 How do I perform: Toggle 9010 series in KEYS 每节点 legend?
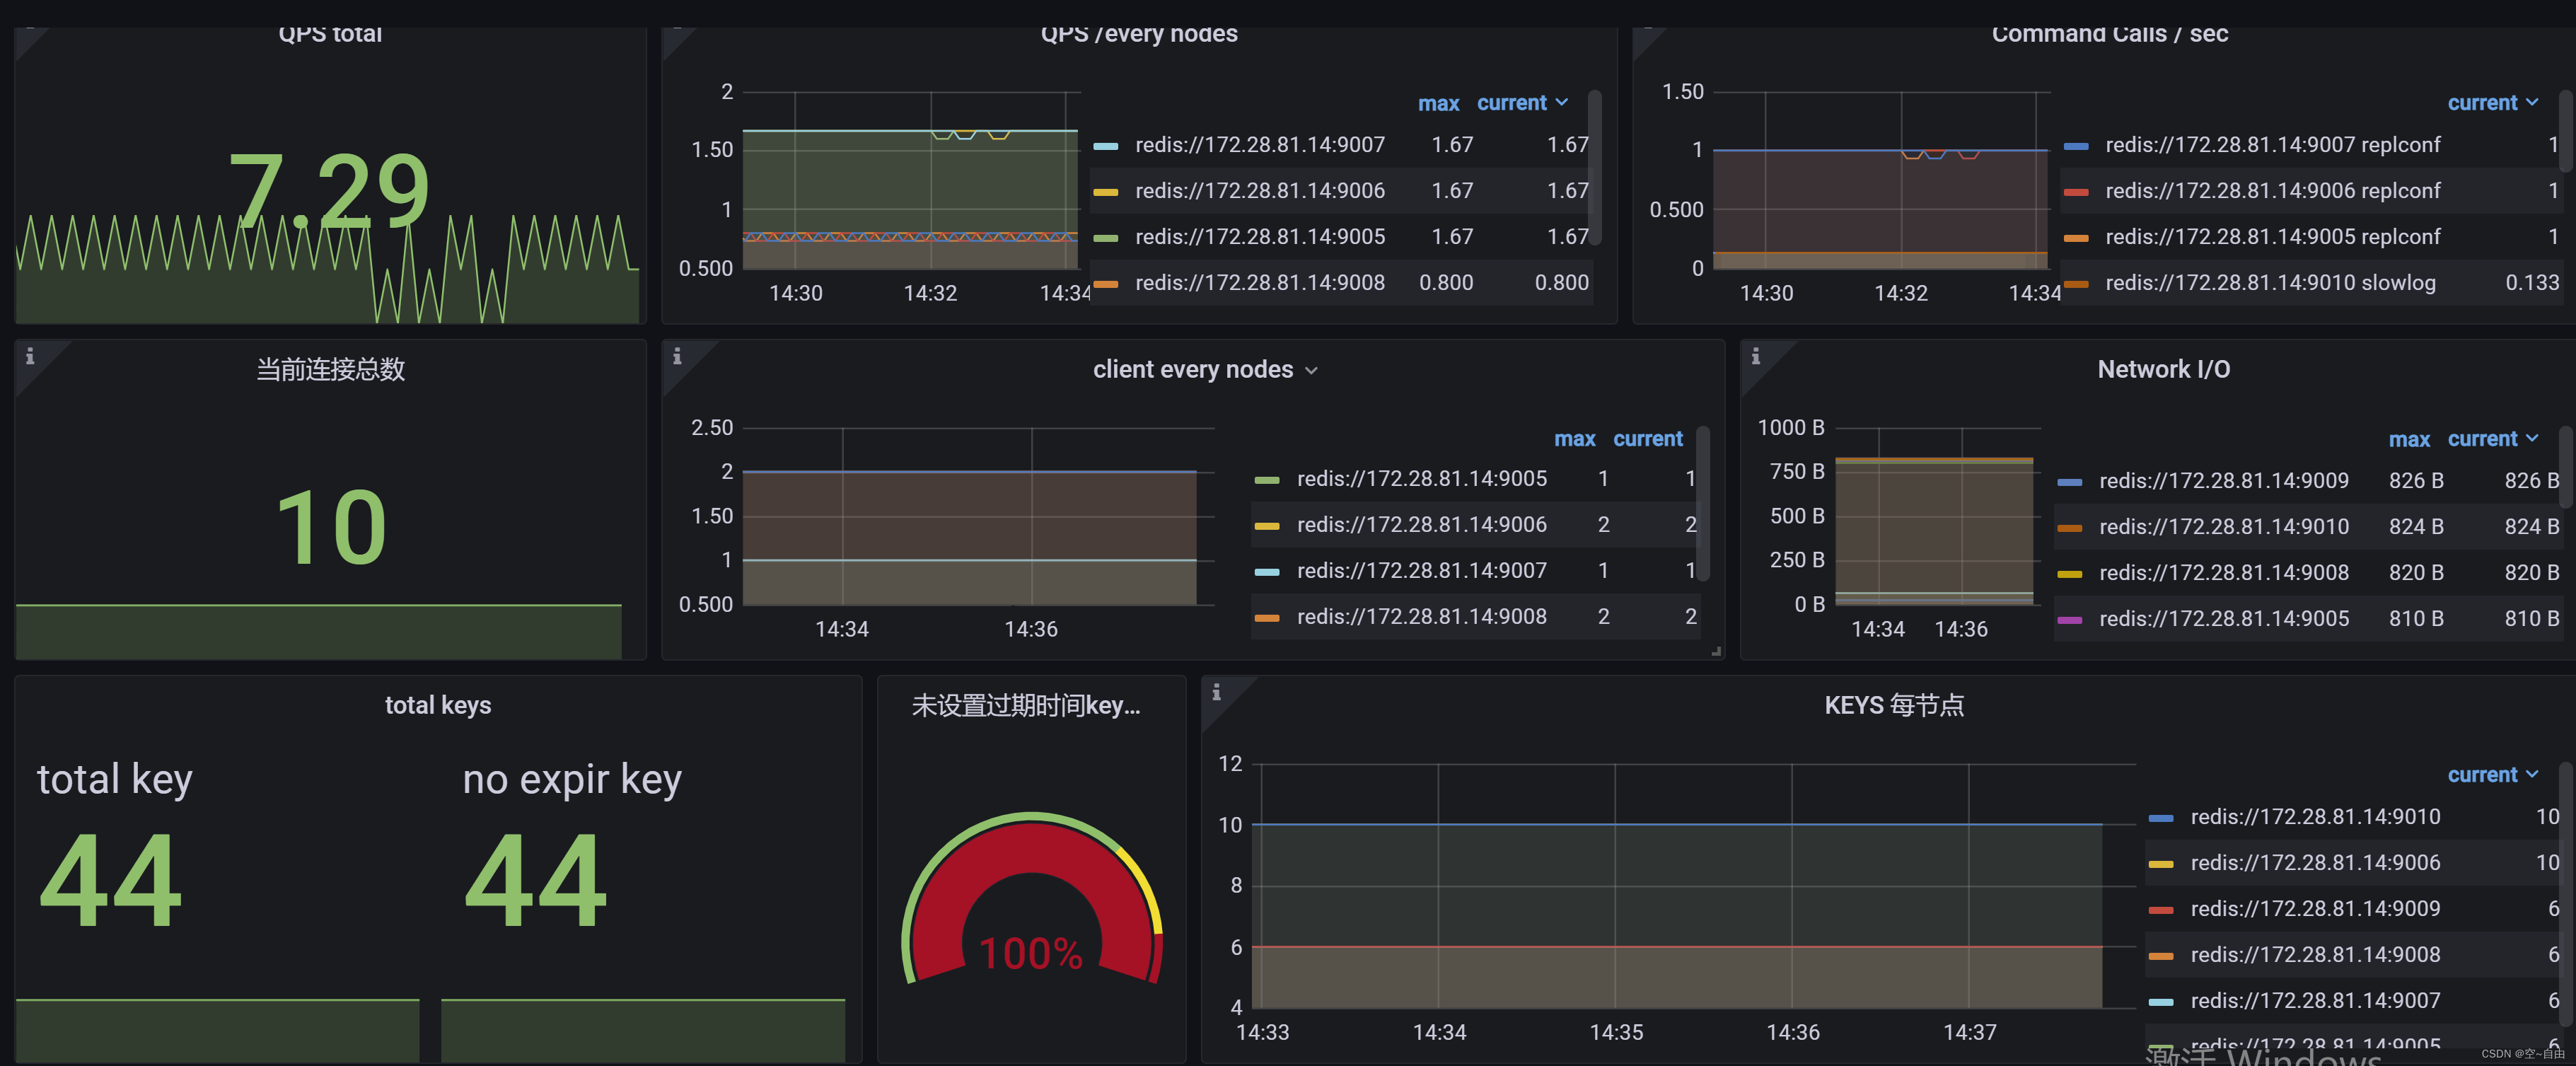point(2314,817)
